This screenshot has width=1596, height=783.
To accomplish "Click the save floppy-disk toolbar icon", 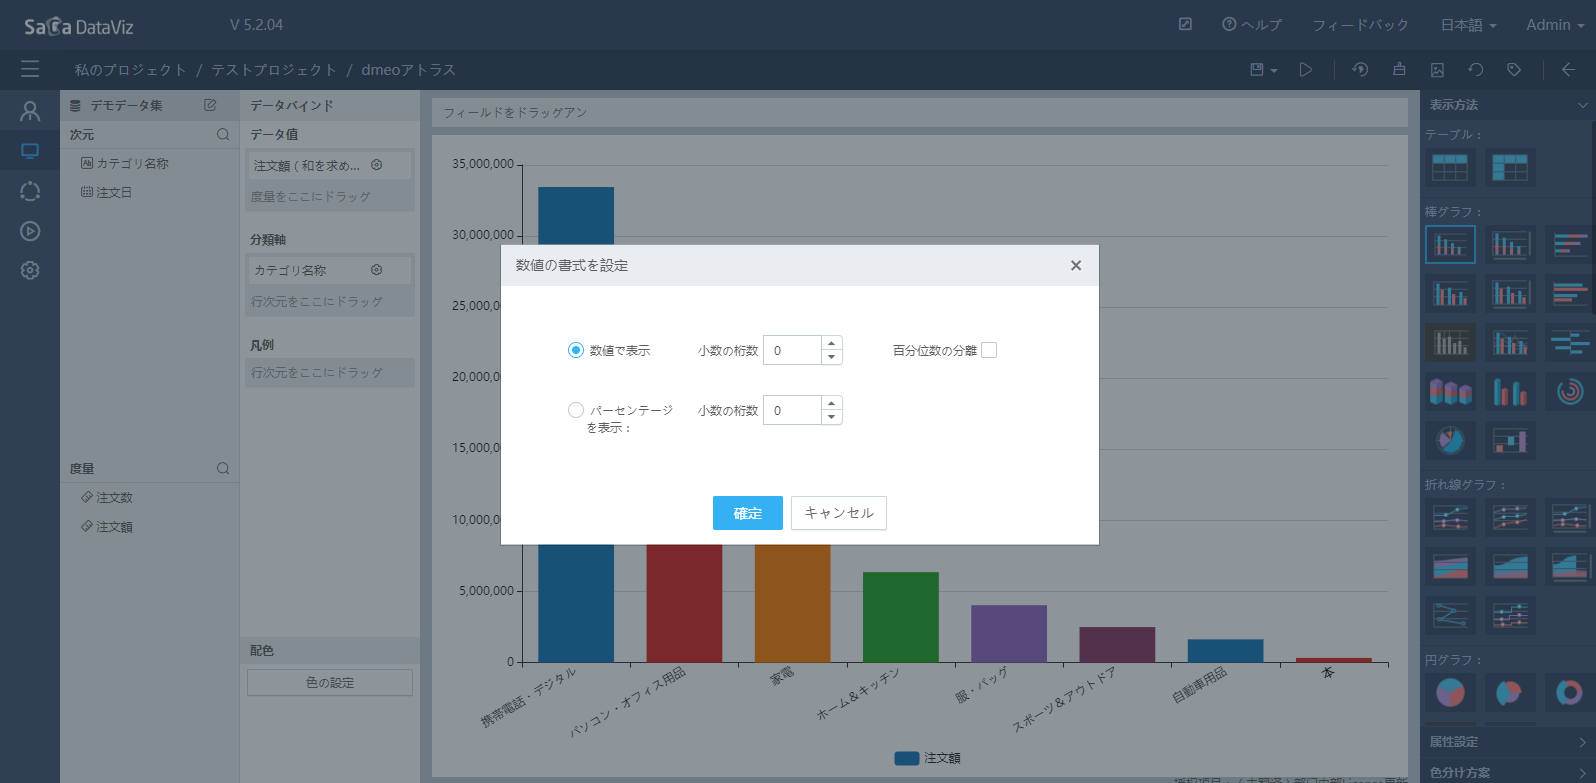I will 1257,70.
